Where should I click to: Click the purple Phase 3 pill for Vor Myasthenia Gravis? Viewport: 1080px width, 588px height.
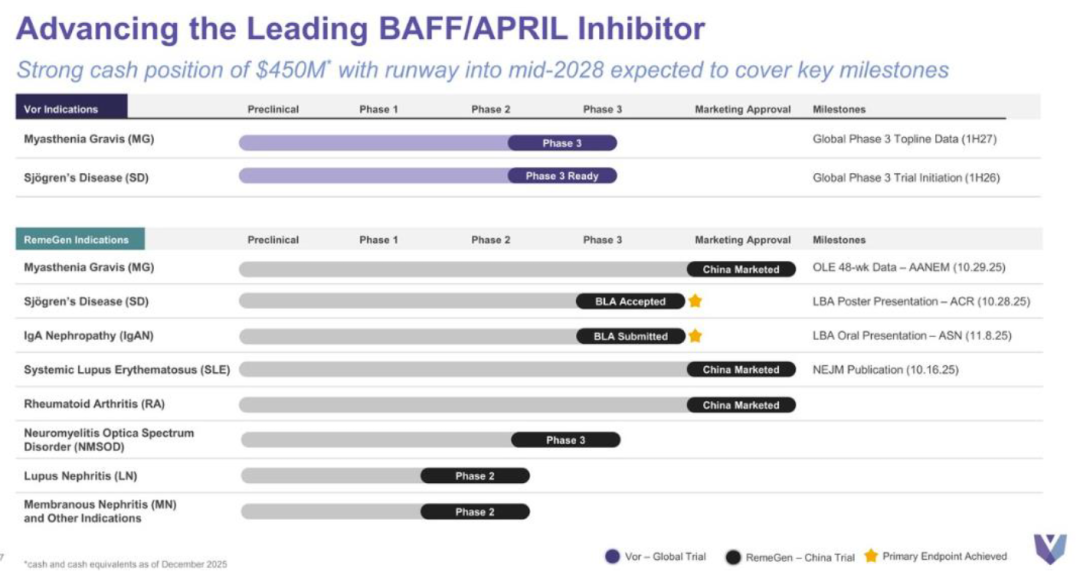[x=562, y=143]
